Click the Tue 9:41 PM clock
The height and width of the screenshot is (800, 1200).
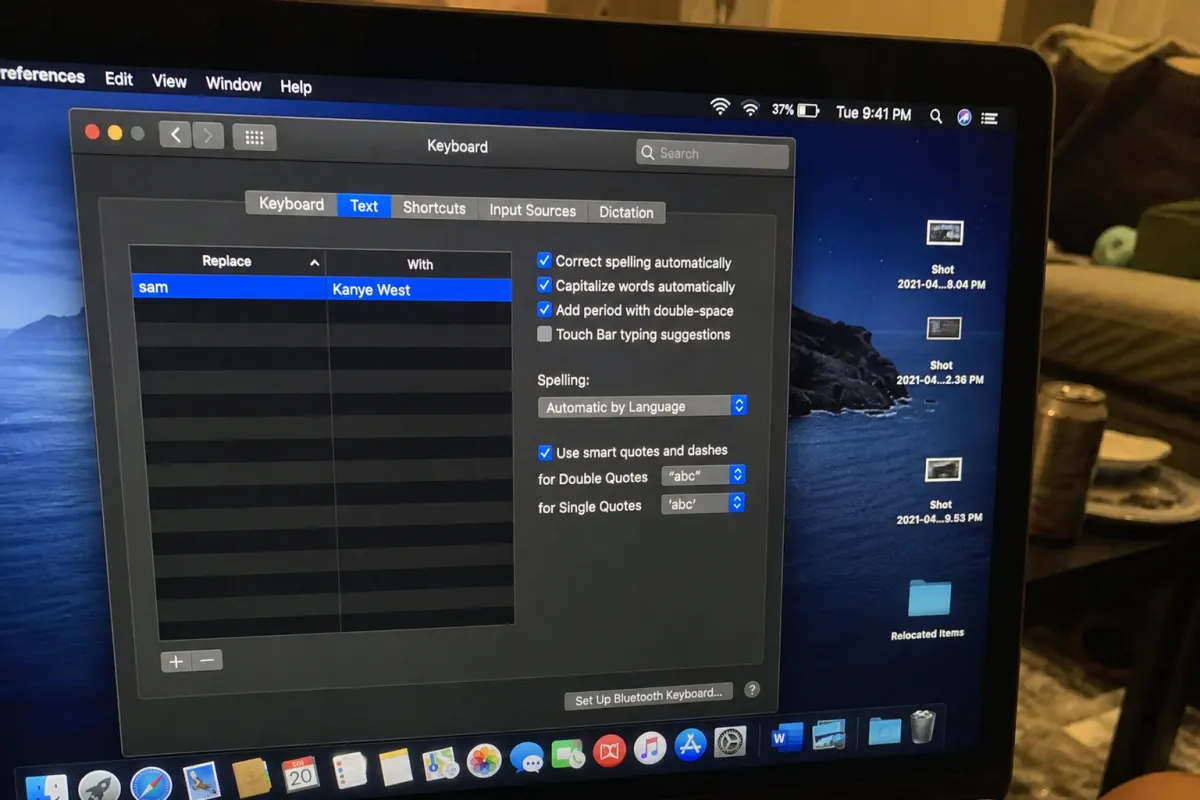[x=873, y=114]
